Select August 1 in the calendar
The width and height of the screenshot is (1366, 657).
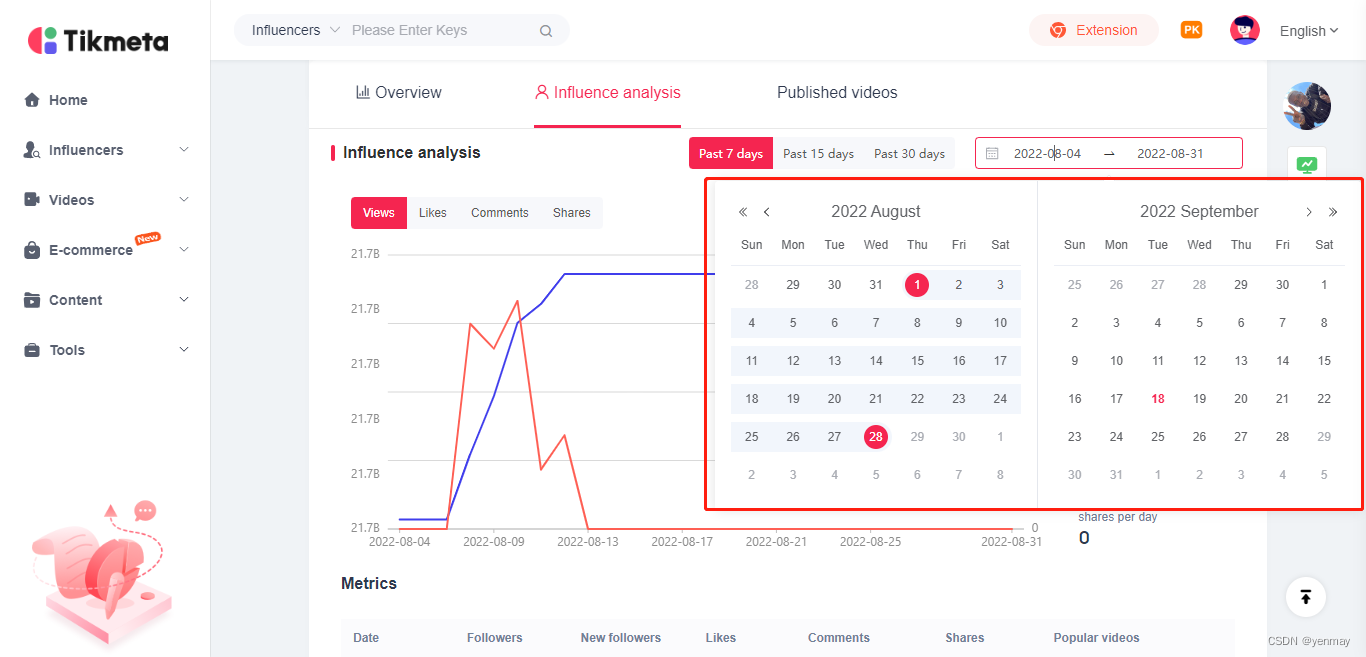(917, 285)
